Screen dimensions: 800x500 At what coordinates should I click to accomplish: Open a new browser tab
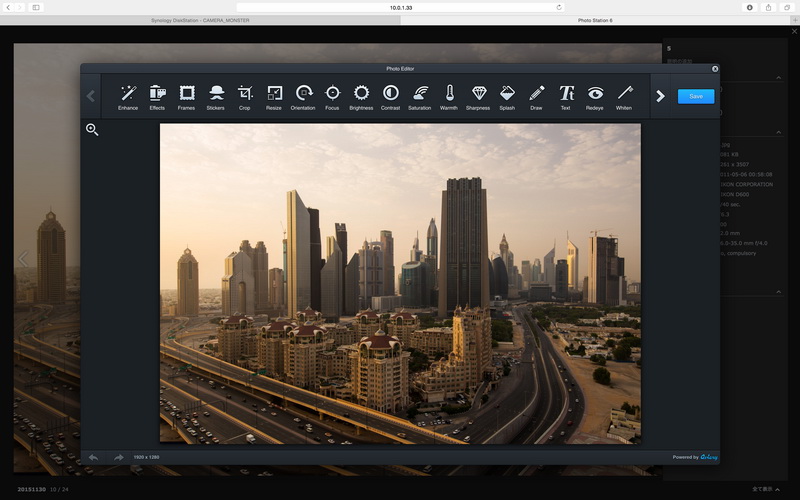click(795, 20)
